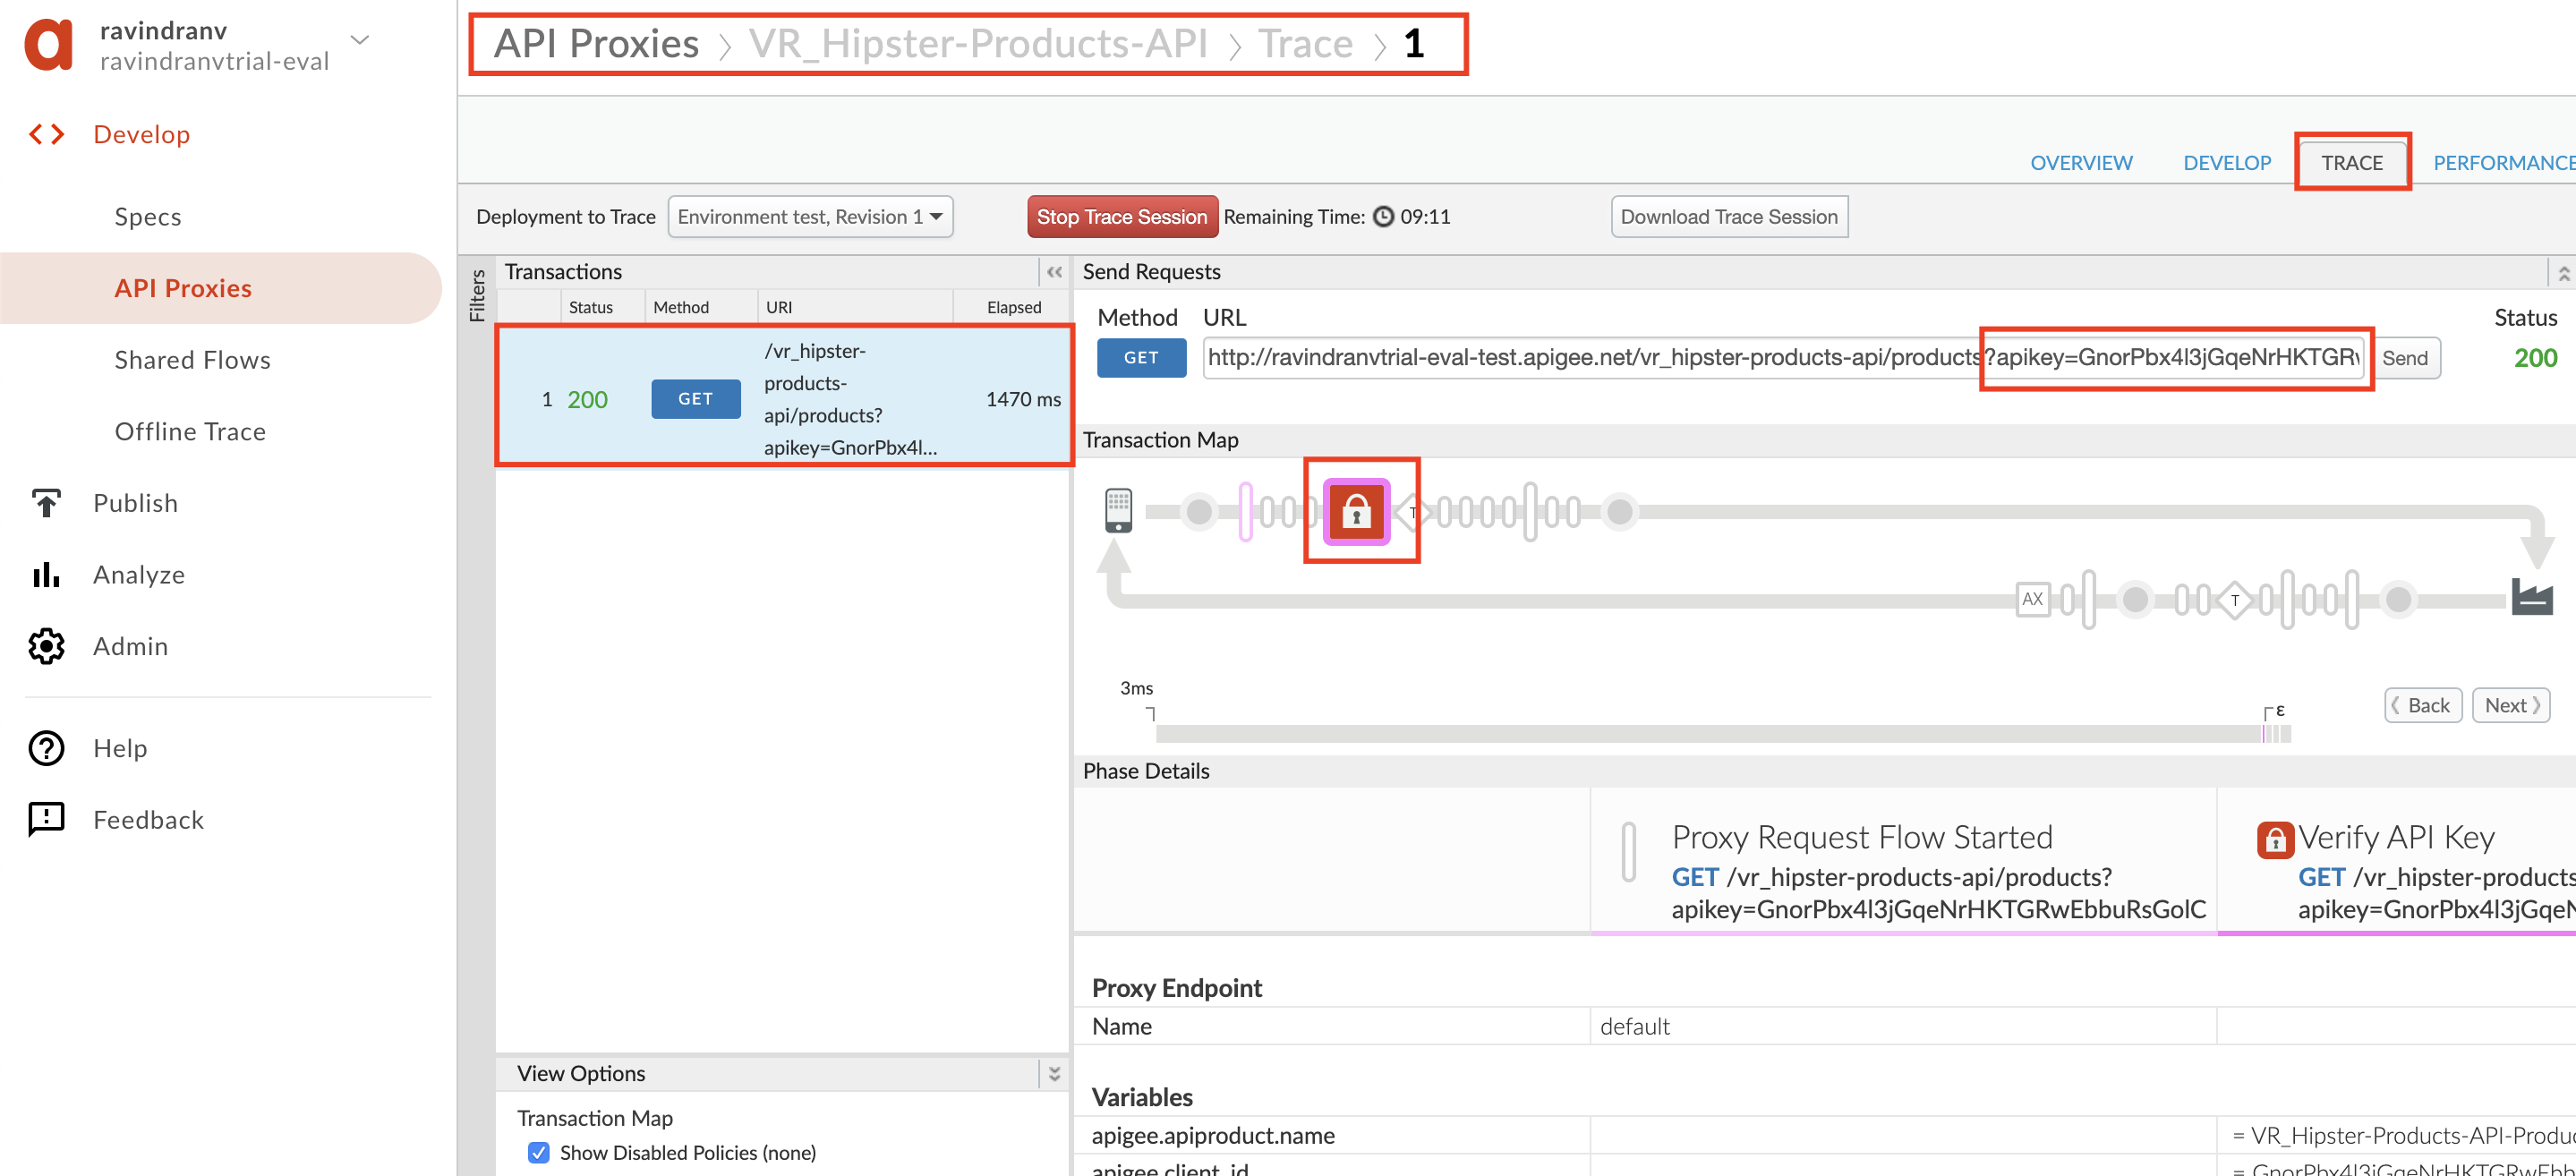Image resolution: width=2576 pixels, height=1176 pixels.
Task: Click the Proxy Endpoint Name value default
Action: 1635,1026
